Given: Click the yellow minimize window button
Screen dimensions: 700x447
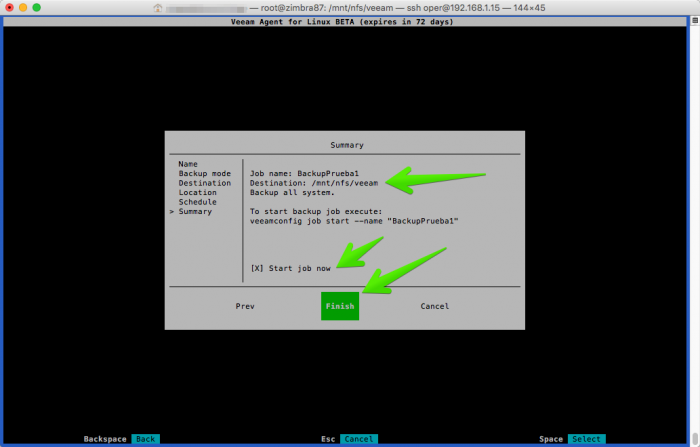Looking at the screenshot, I should 23,7.
